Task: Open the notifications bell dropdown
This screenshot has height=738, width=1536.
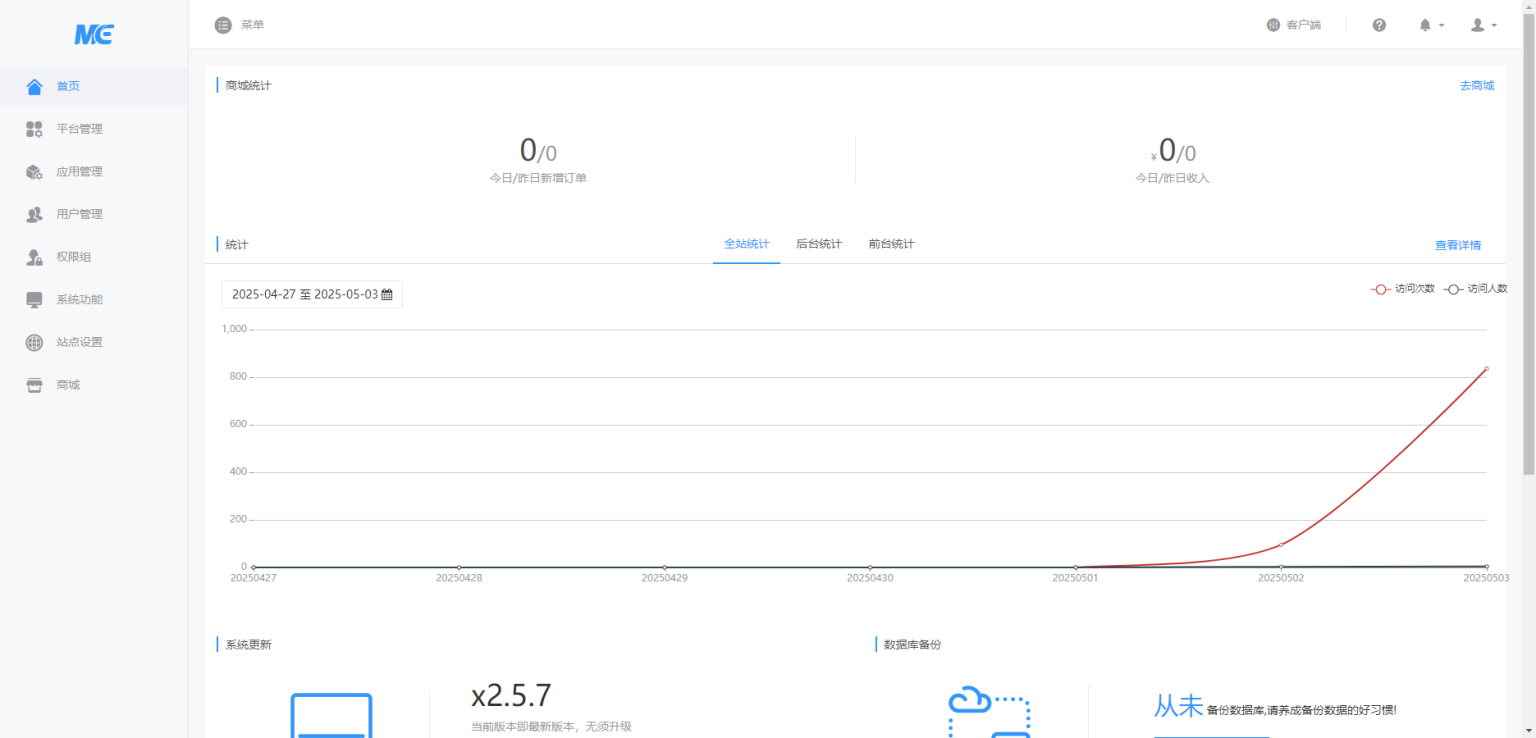Action: pos(1431,25)
